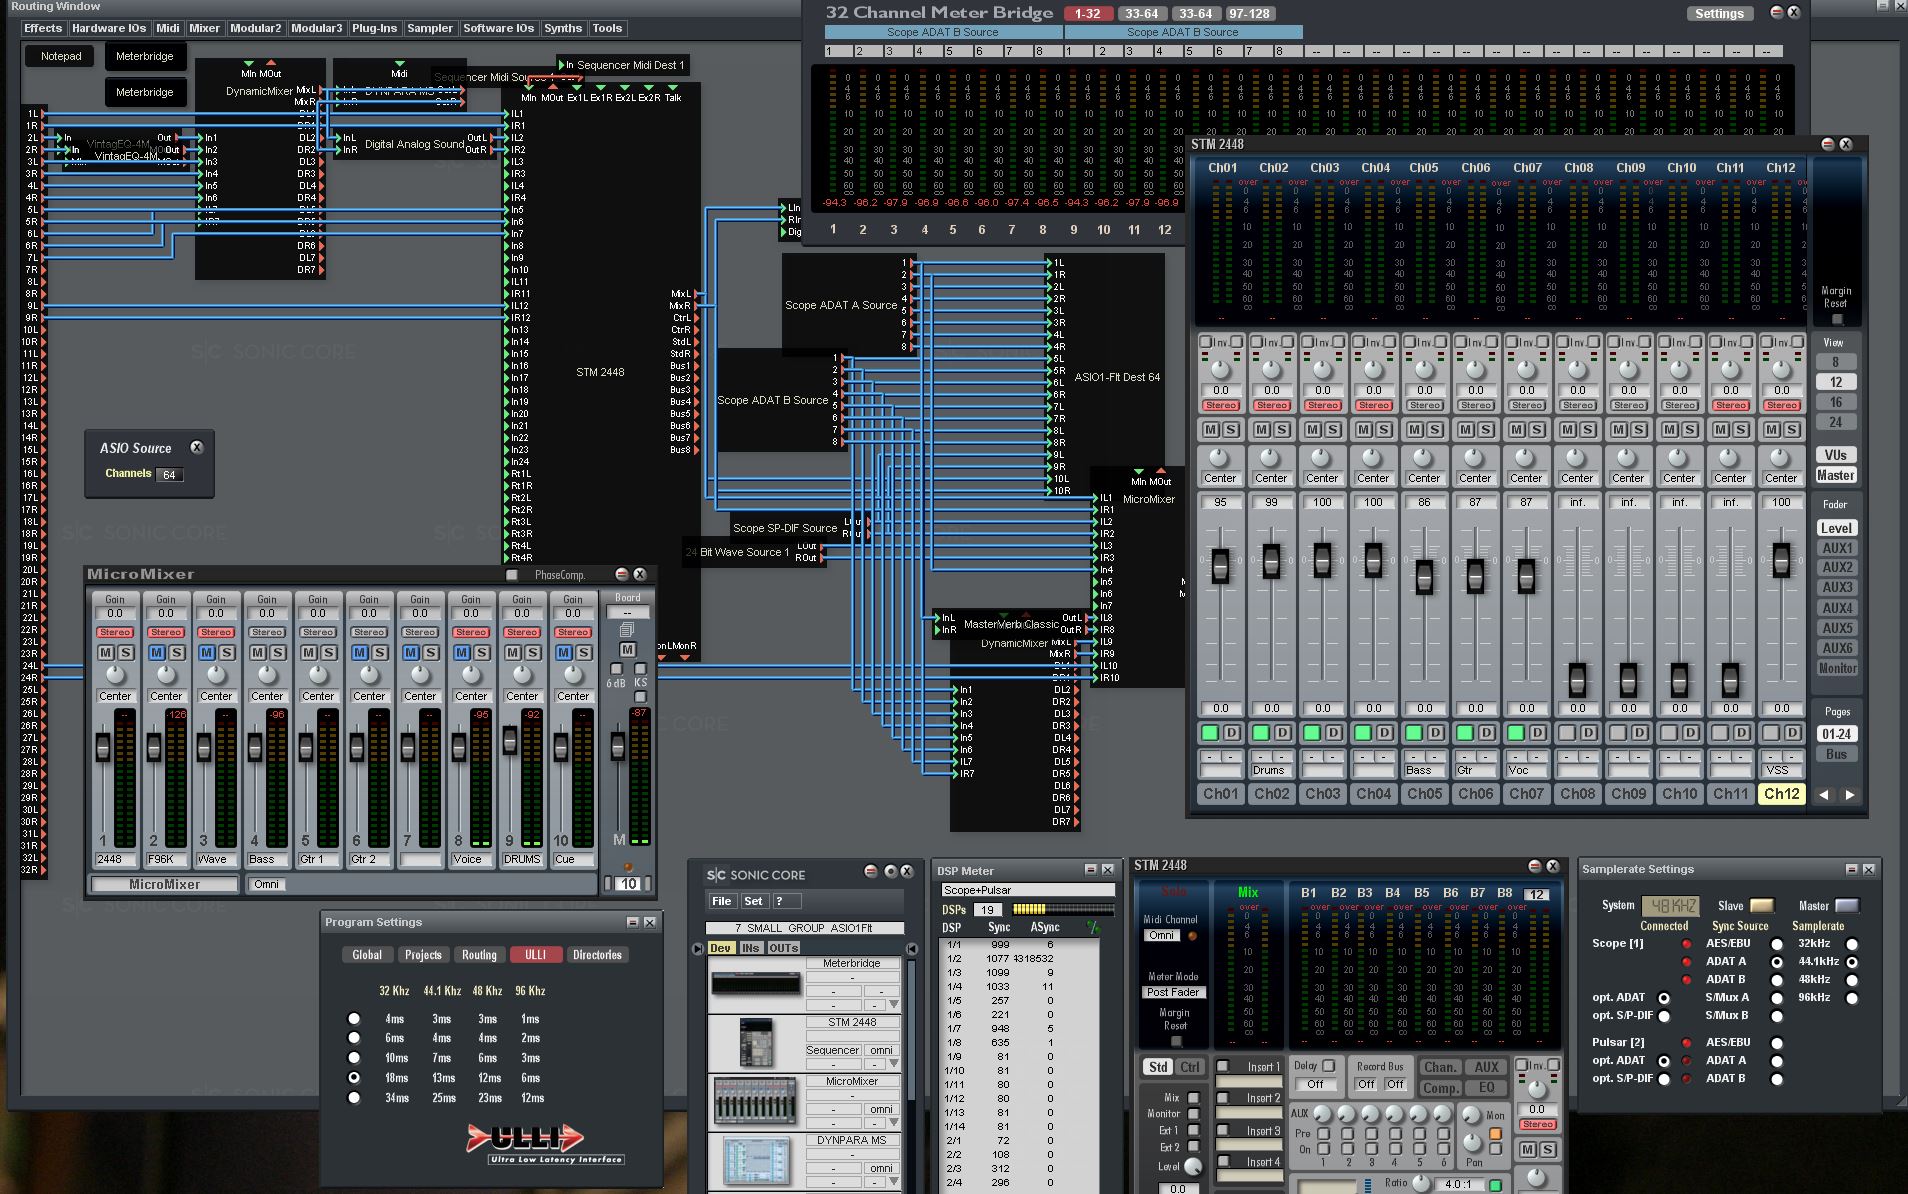Image resolution: width=1908 pixels, height=1194 pixels.
Task: Click the Level knob in STM 2448 channel strip
Action: (1193, 1167)
